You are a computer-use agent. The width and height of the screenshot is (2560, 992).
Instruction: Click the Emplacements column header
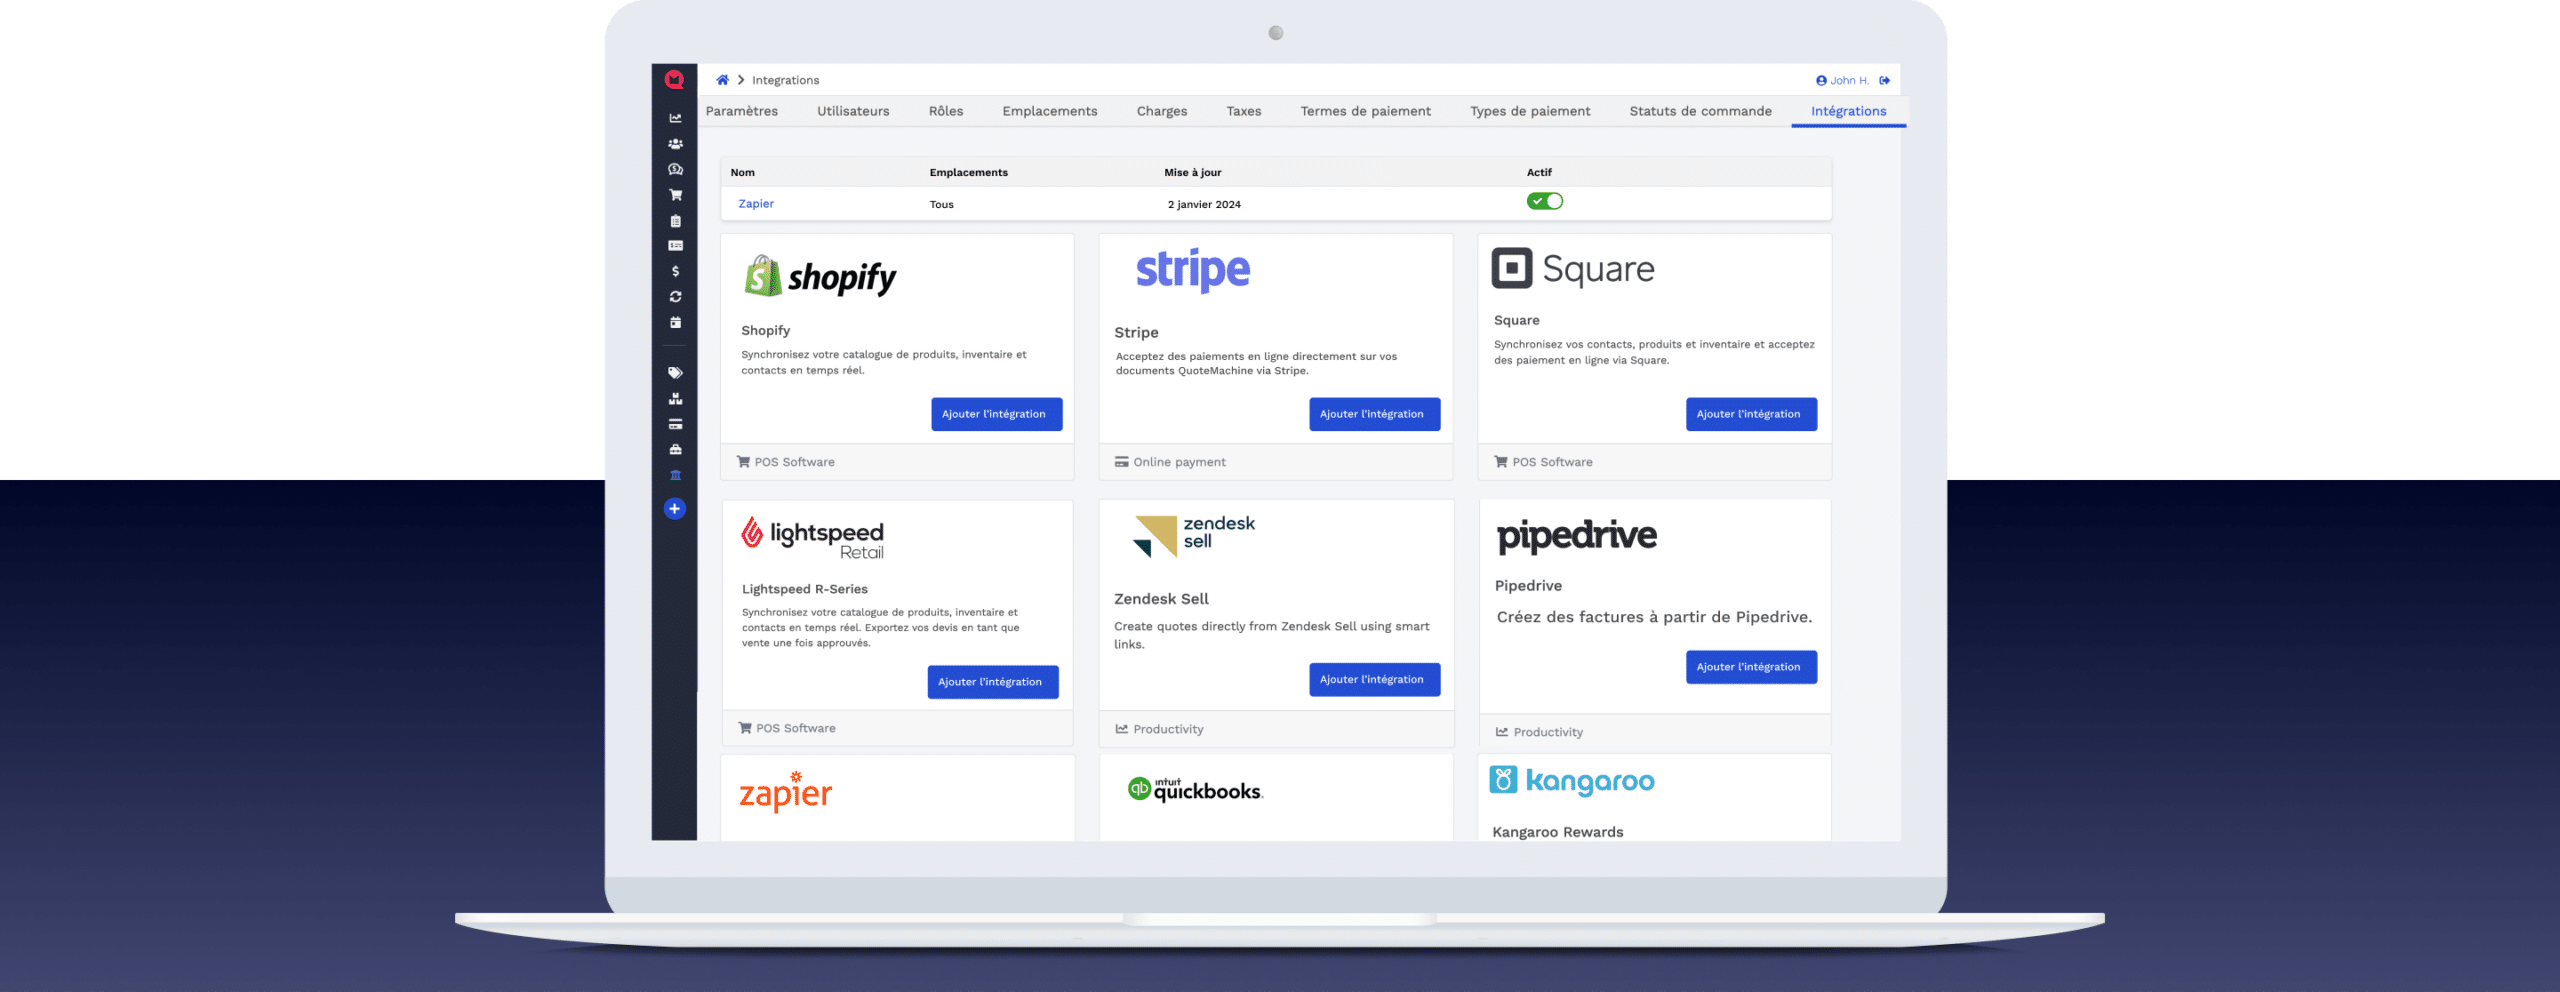(x=968, y=172)
